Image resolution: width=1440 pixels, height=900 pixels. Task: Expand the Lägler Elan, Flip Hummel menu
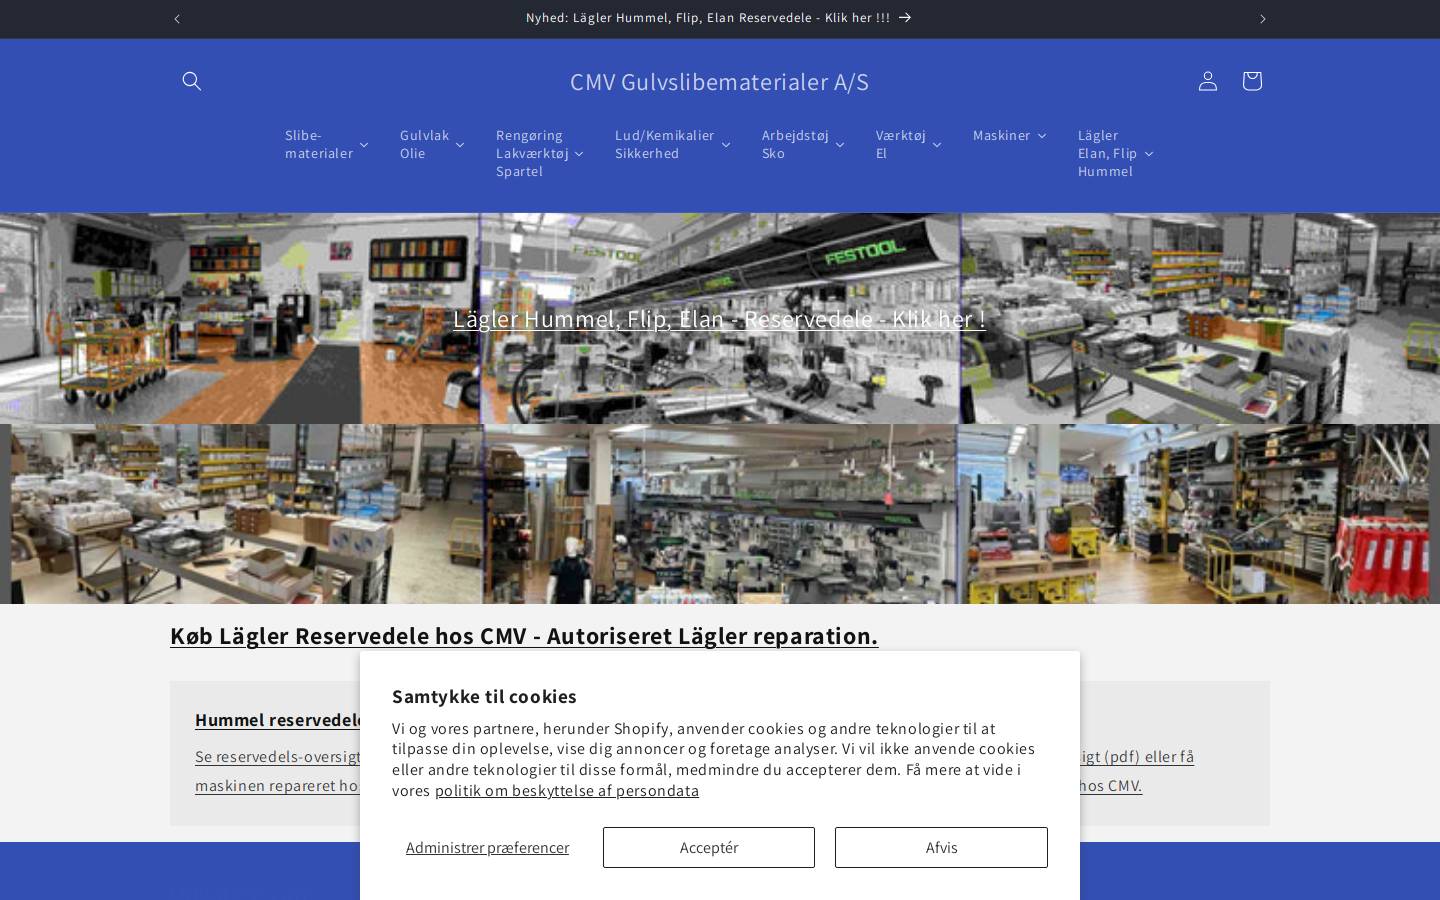coord(1115,153)
